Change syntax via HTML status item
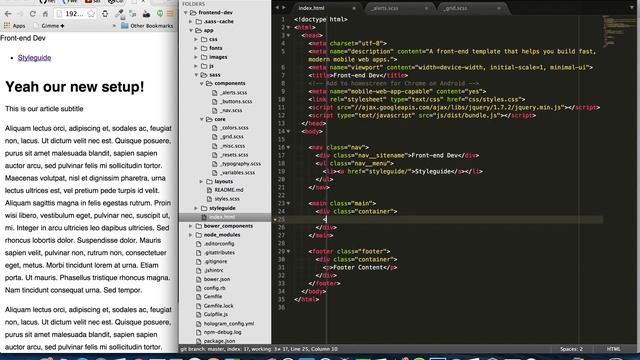The height and width of the screenshot is (360, 640). 613,349
